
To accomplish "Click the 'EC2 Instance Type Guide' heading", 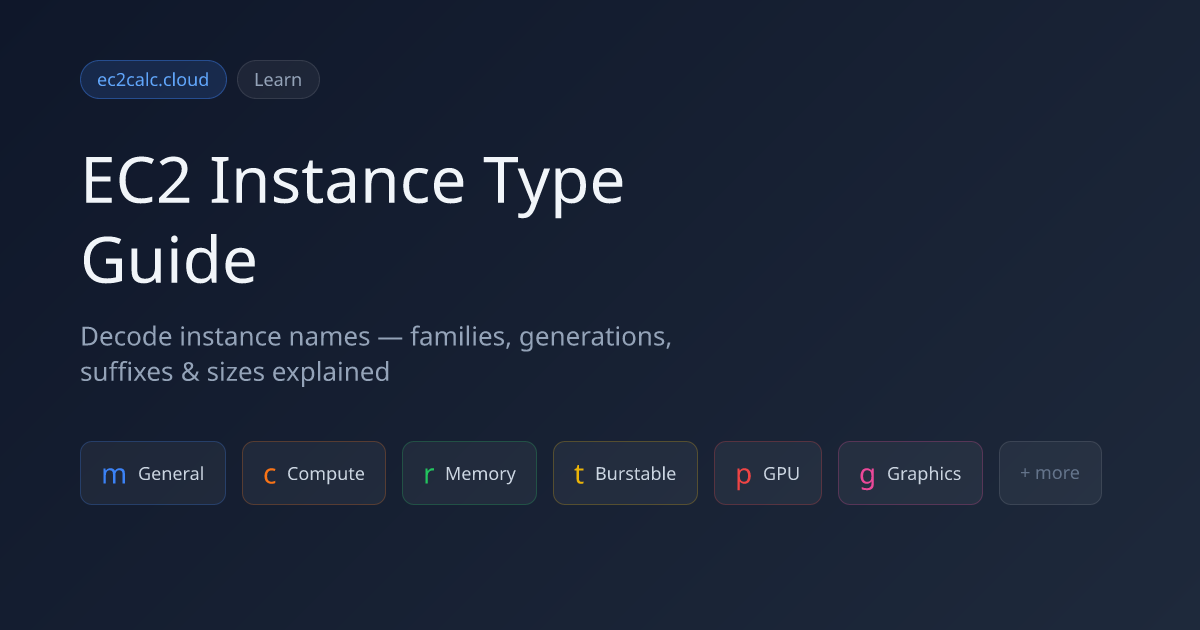I will point(352,221).
